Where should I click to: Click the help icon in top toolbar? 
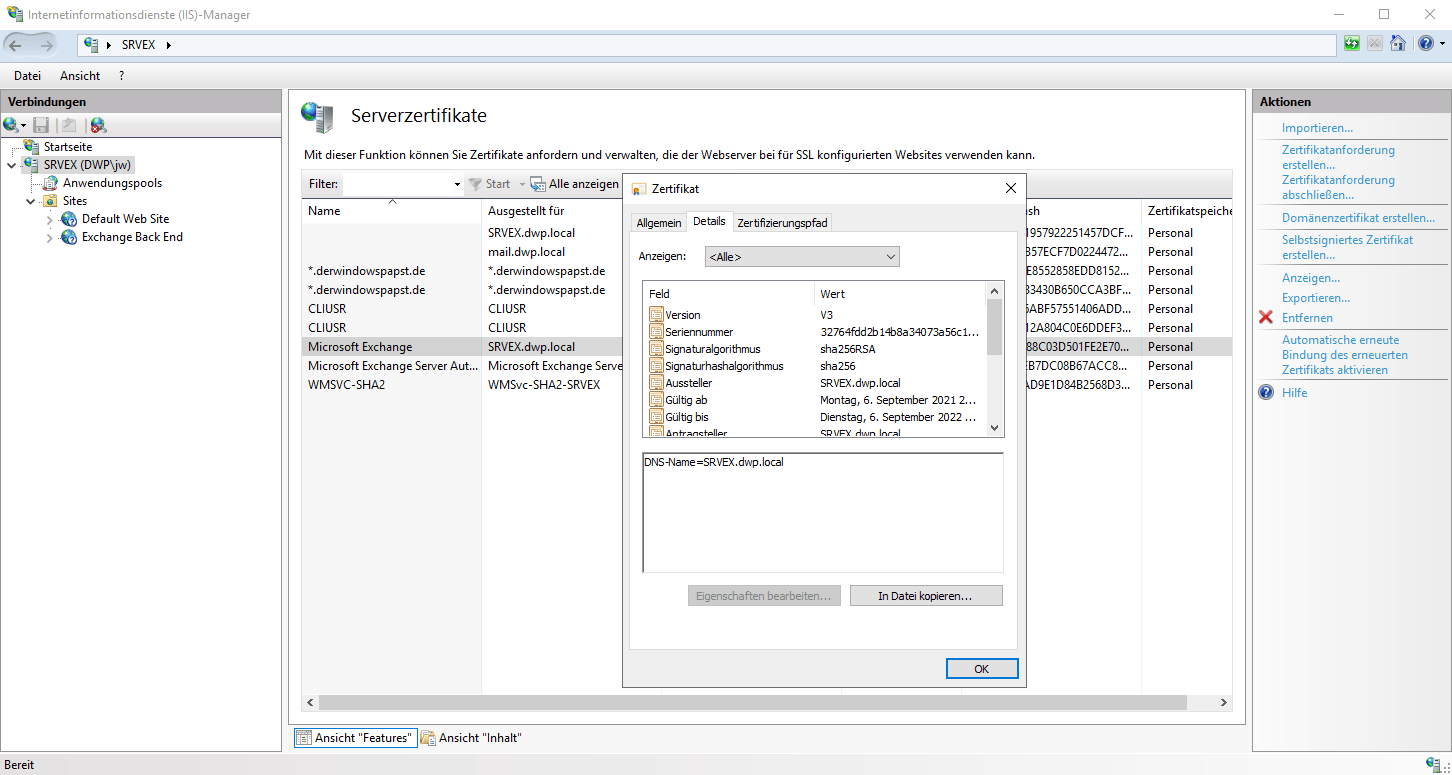click(x=1424, y=44)
